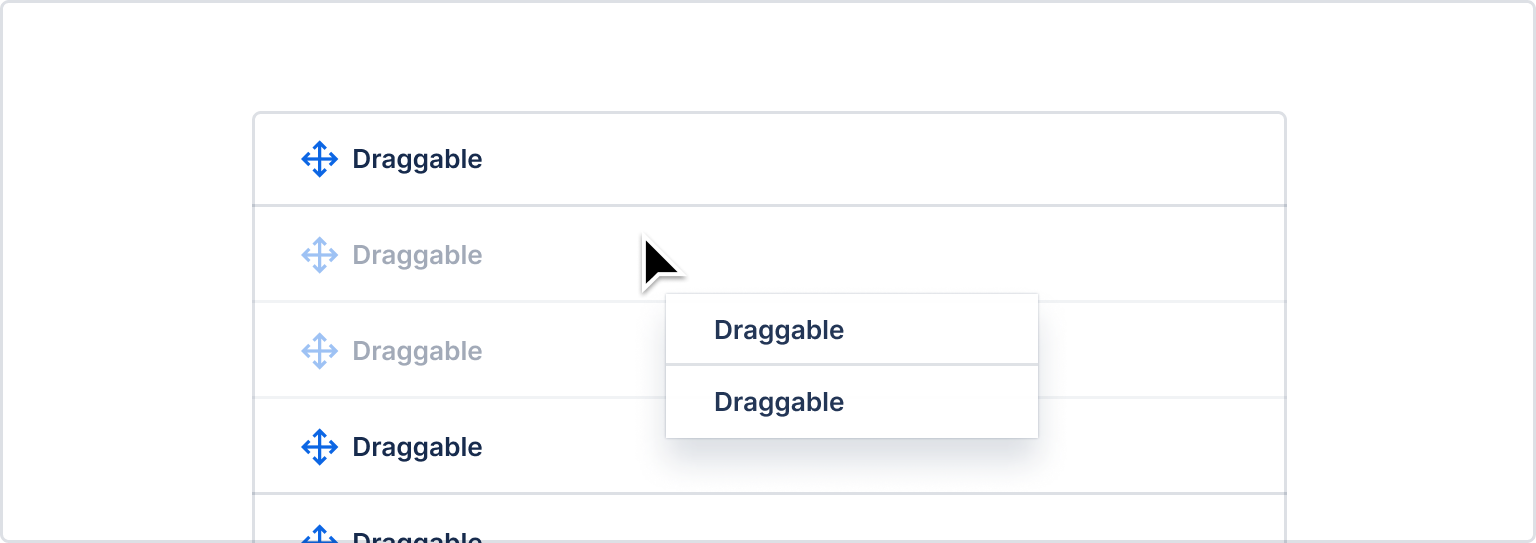The image size is (1536, 543).
Task: Click divider line between upper and lower floating items
Action: coord(852,365)
